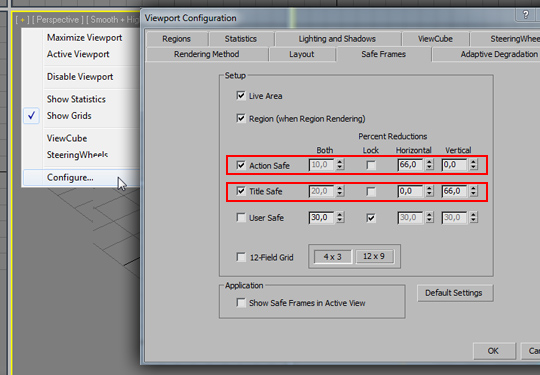This screenshot has width=540, height=375.
Task: Enable Show Safe Frames in Active View
Action: coord(241,303)
